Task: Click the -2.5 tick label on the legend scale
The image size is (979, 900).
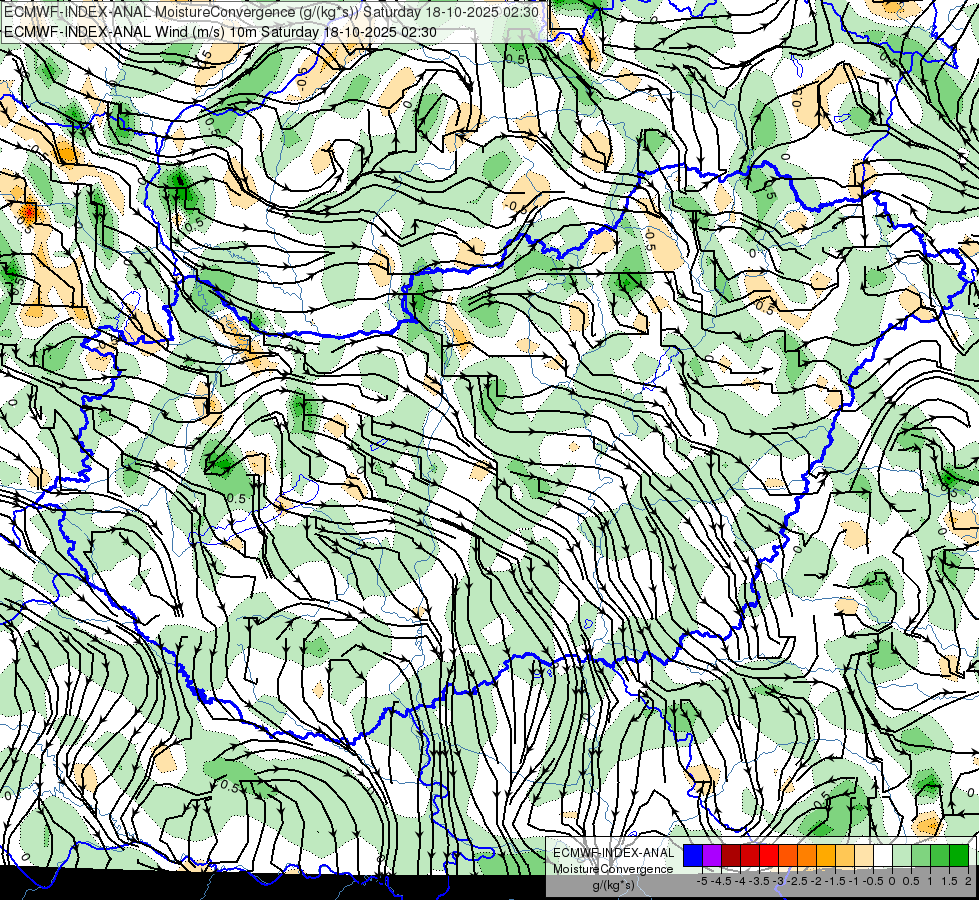Action: 797,881
